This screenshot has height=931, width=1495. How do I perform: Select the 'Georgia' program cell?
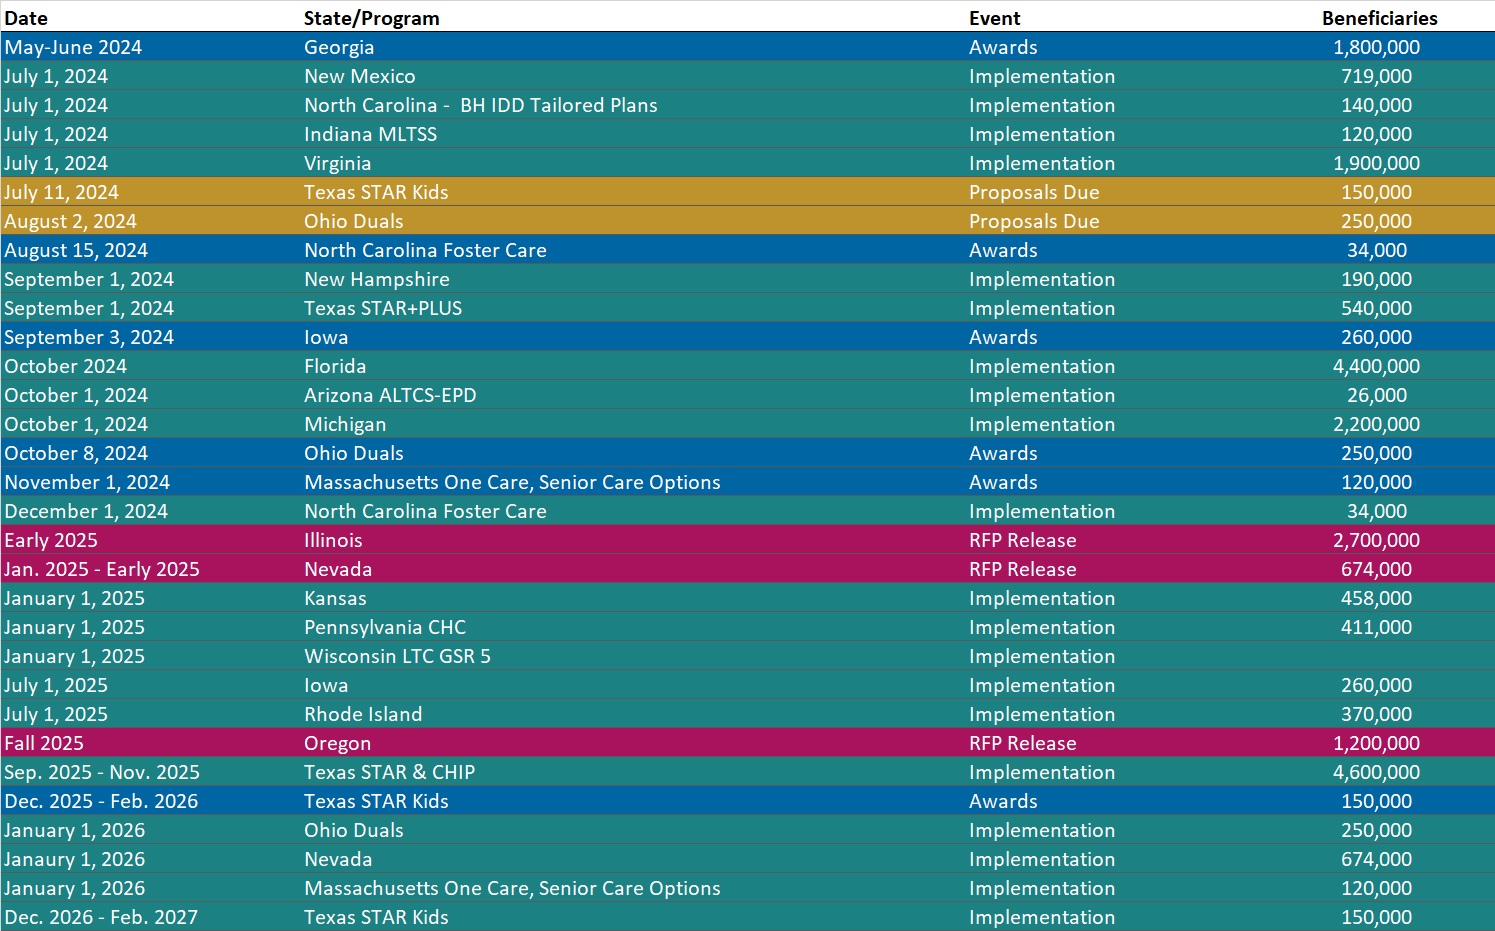click(x=339, y=47)
